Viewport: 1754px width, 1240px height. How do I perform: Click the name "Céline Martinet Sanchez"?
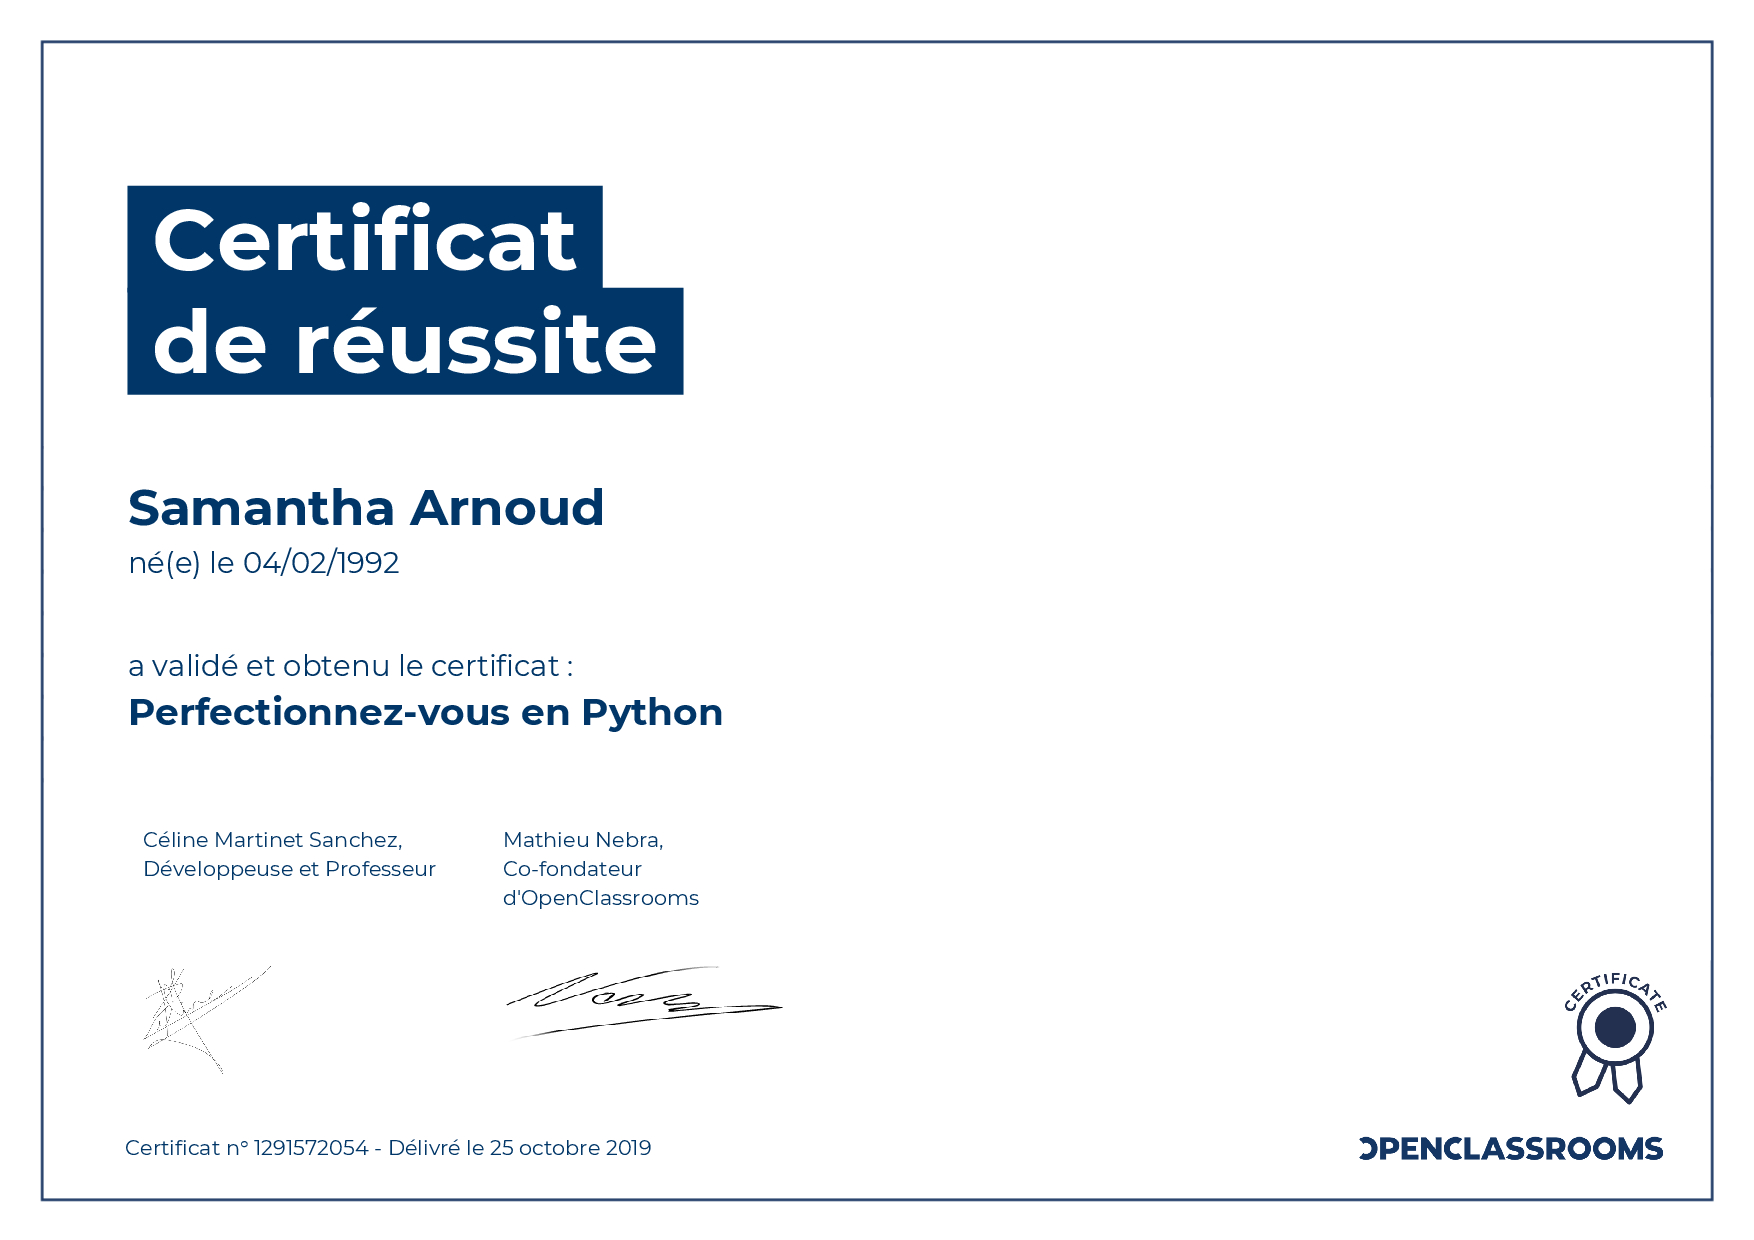272,840
